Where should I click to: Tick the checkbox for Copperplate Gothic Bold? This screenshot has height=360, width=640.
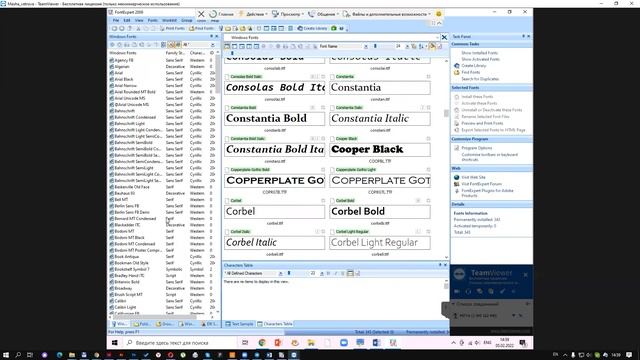point(227,170)
